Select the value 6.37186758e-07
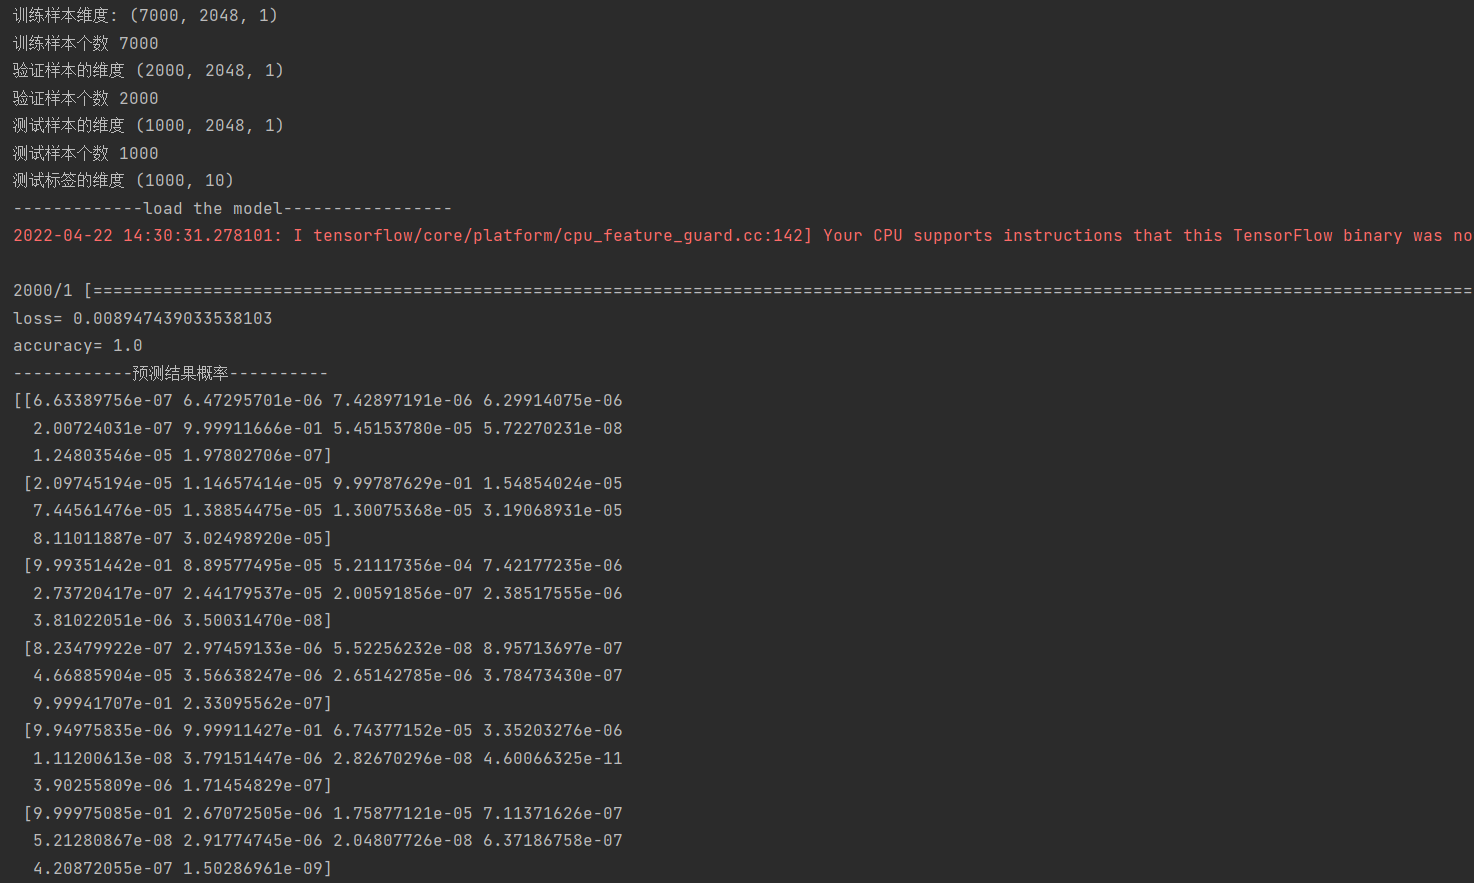The width and height of the screenshot is (1474, 883). tap(552, 841)
